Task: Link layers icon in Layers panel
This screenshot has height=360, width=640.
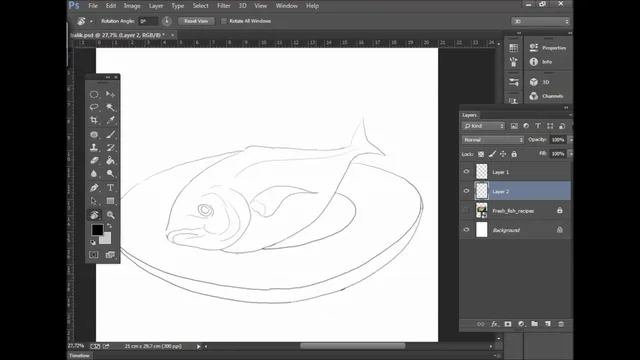Action: [480, 324]
